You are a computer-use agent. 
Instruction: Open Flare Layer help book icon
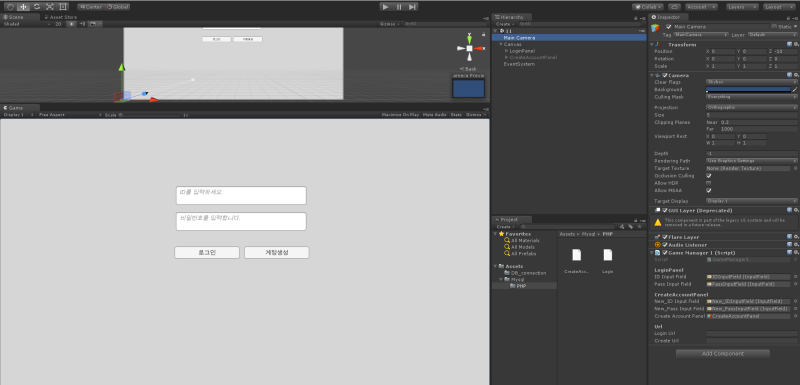tap(789, 237)
